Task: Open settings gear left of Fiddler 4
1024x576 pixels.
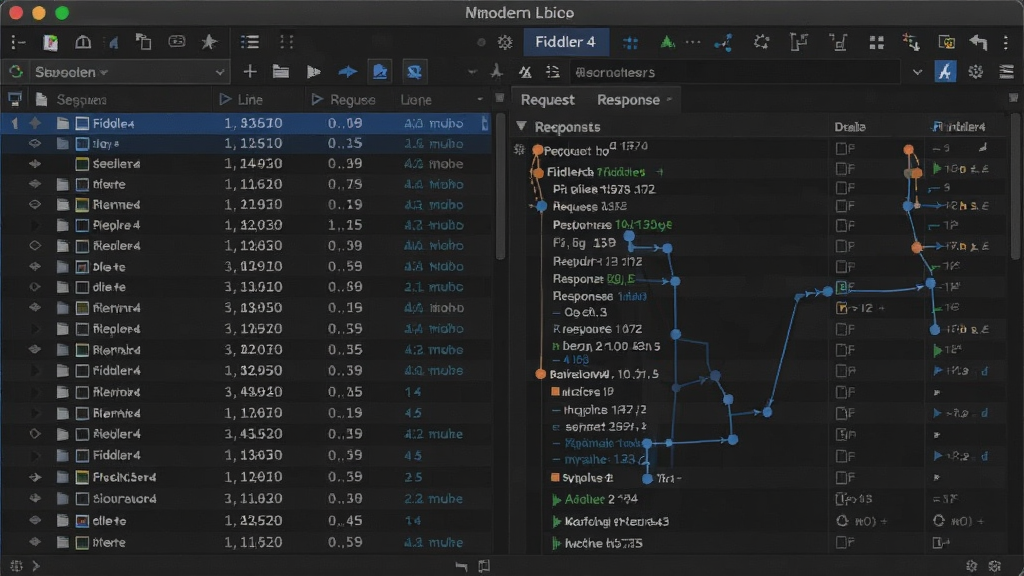Action: [x=505, y=42]
